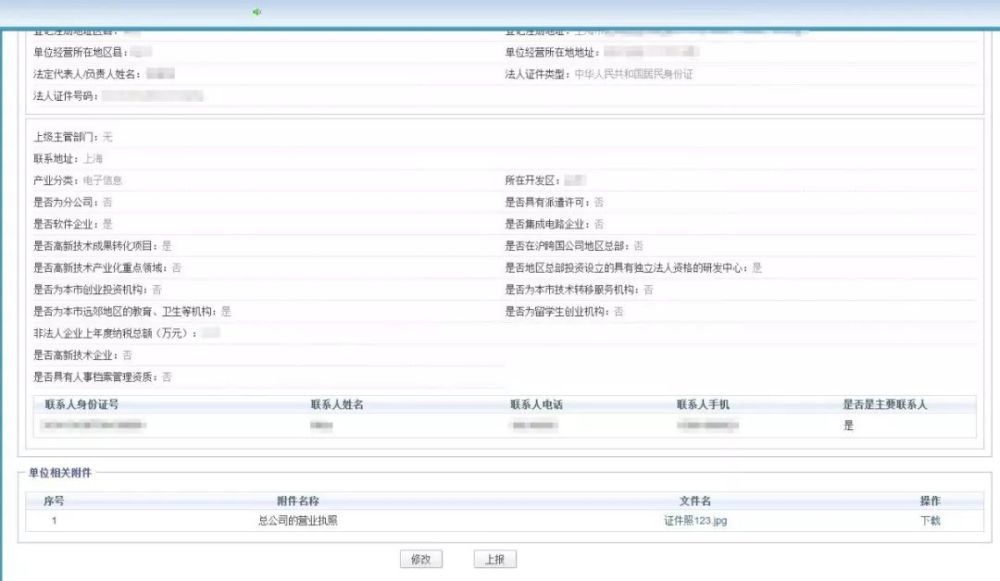This screenshot has height=581, width=1000.
Task: Click the 法人证件类型 value 中华人民共和国居民身份证
Action: pyautogui.click(x=633, y=74)
